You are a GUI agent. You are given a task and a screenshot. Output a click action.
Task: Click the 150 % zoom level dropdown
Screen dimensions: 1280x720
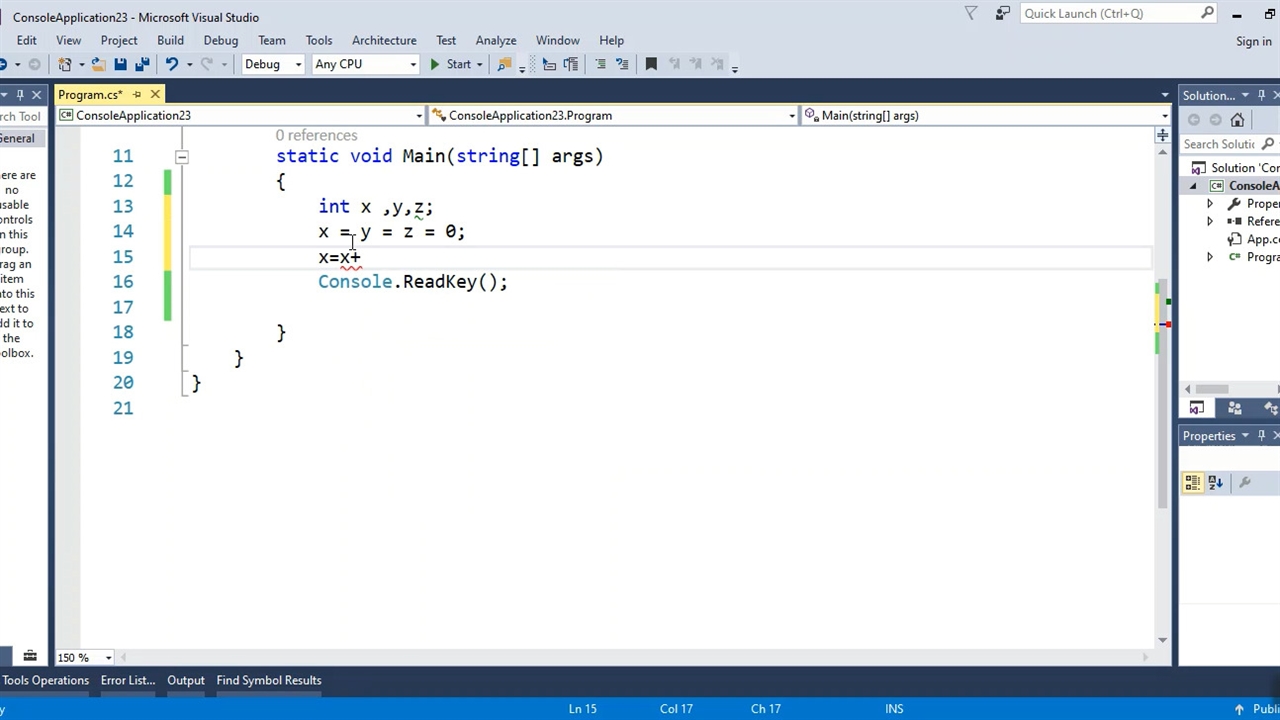(x=84, y=657)
